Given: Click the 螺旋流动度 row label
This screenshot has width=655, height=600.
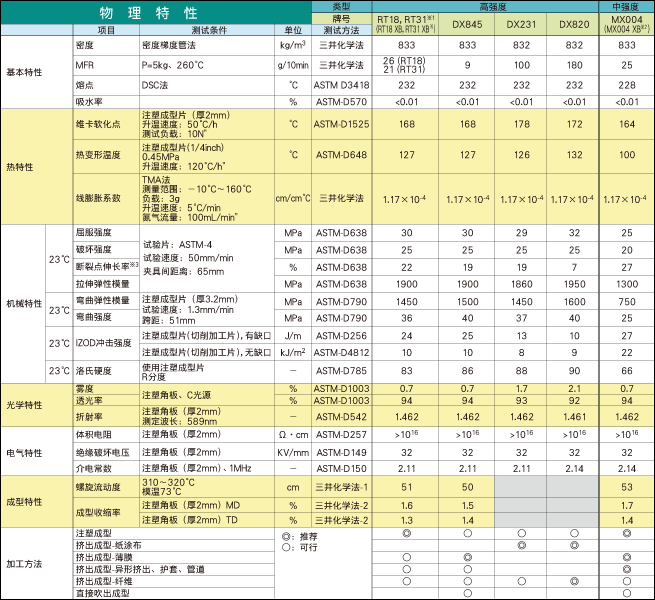Looking at the screenshot, I should (98, 487).
